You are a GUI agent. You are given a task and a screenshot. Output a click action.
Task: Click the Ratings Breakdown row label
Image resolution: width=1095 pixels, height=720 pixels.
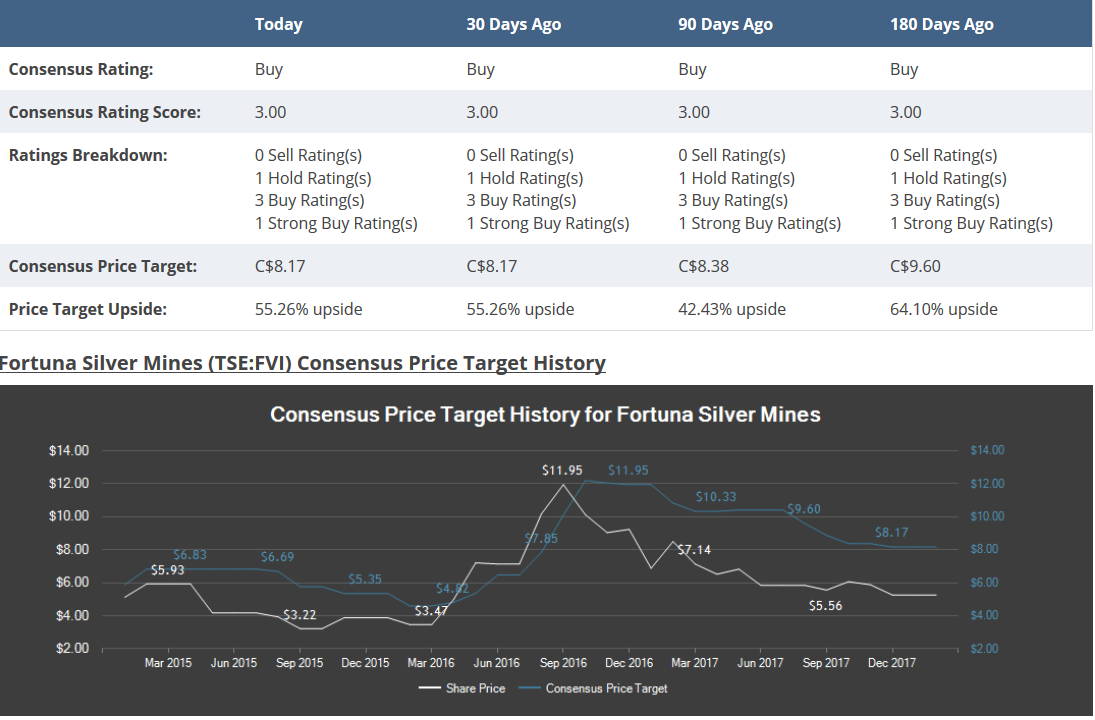[x=88, y=155]
